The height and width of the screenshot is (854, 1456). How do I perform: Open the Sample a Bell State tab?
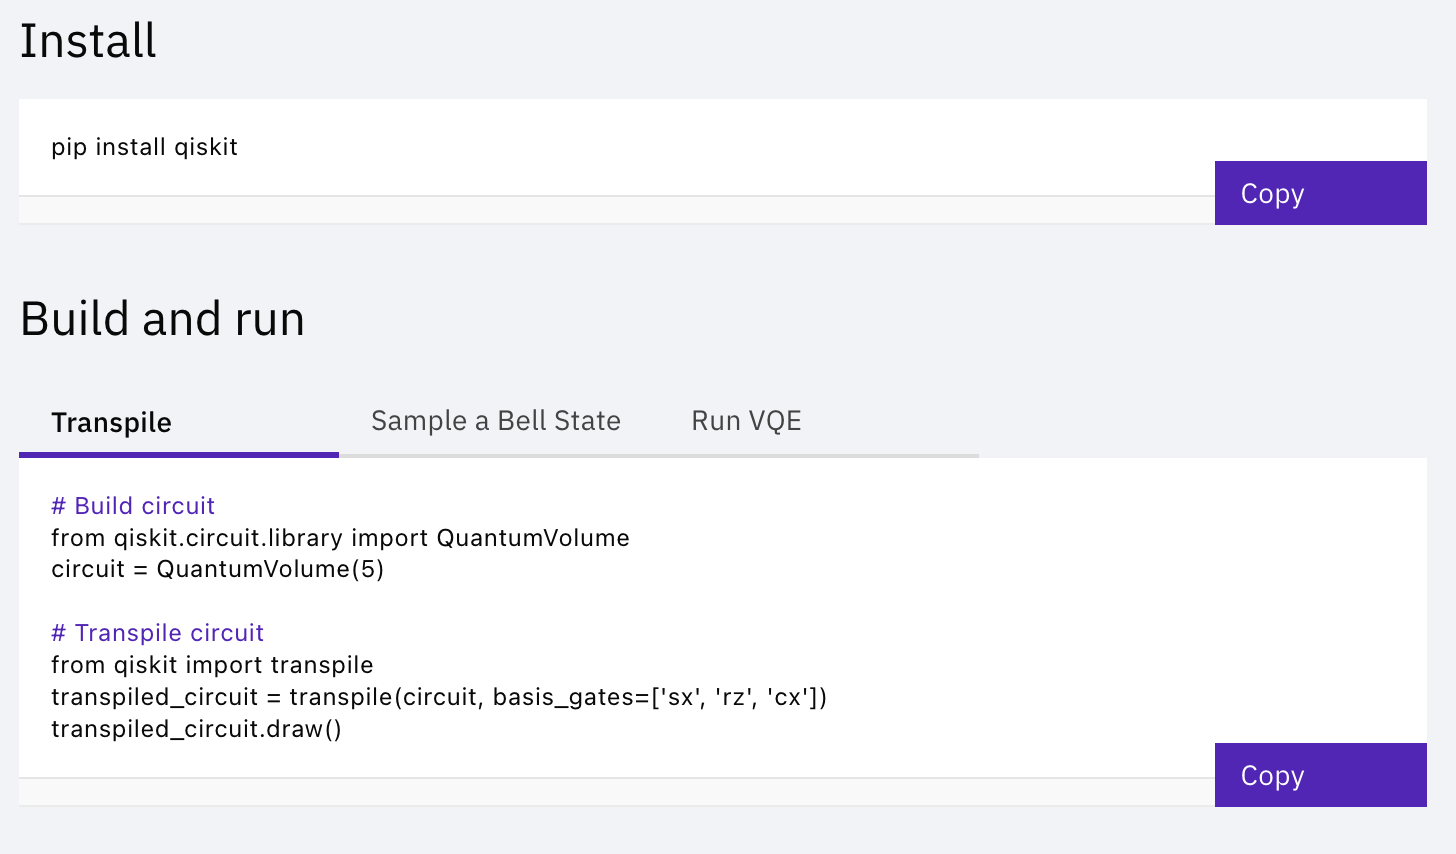496,421
